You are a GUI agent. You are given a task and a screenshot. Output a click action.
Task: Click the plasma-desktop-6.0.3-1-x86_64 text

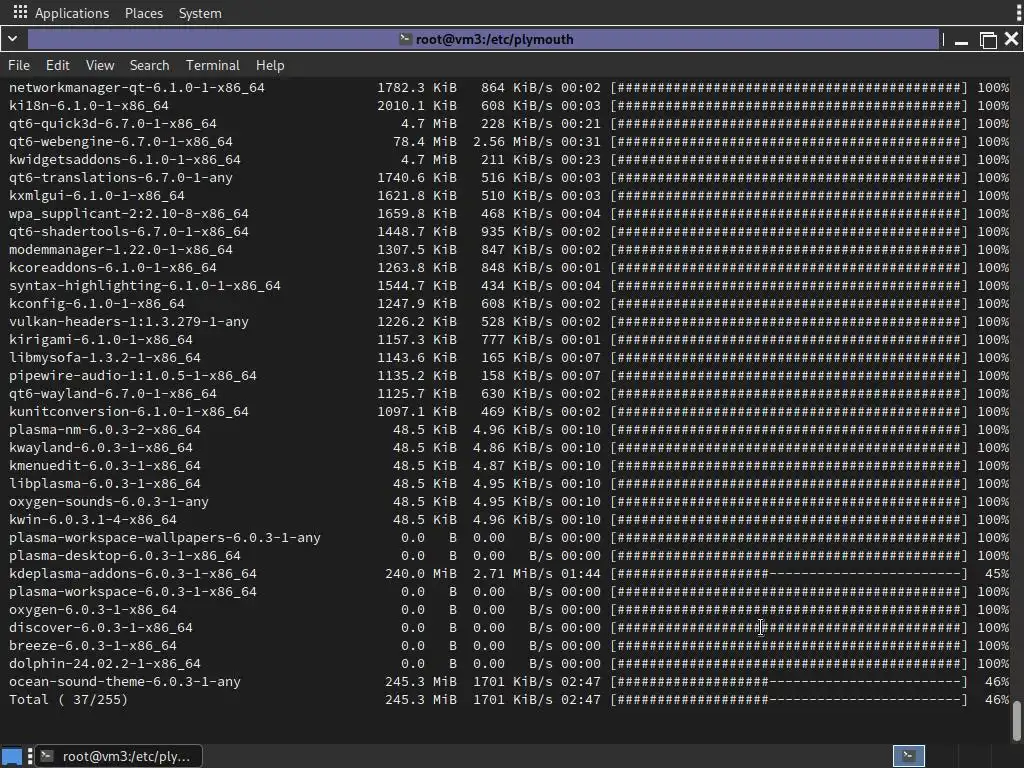click(125, 556)
